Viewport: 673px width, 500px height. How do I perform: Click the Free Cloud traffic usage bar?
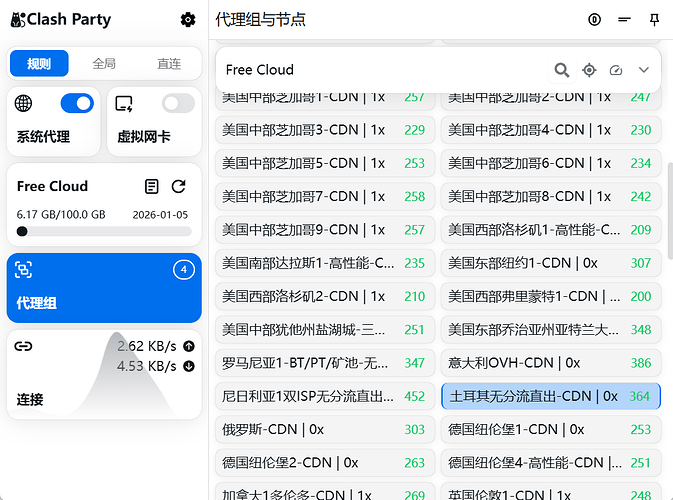click(x=104, y=231)
